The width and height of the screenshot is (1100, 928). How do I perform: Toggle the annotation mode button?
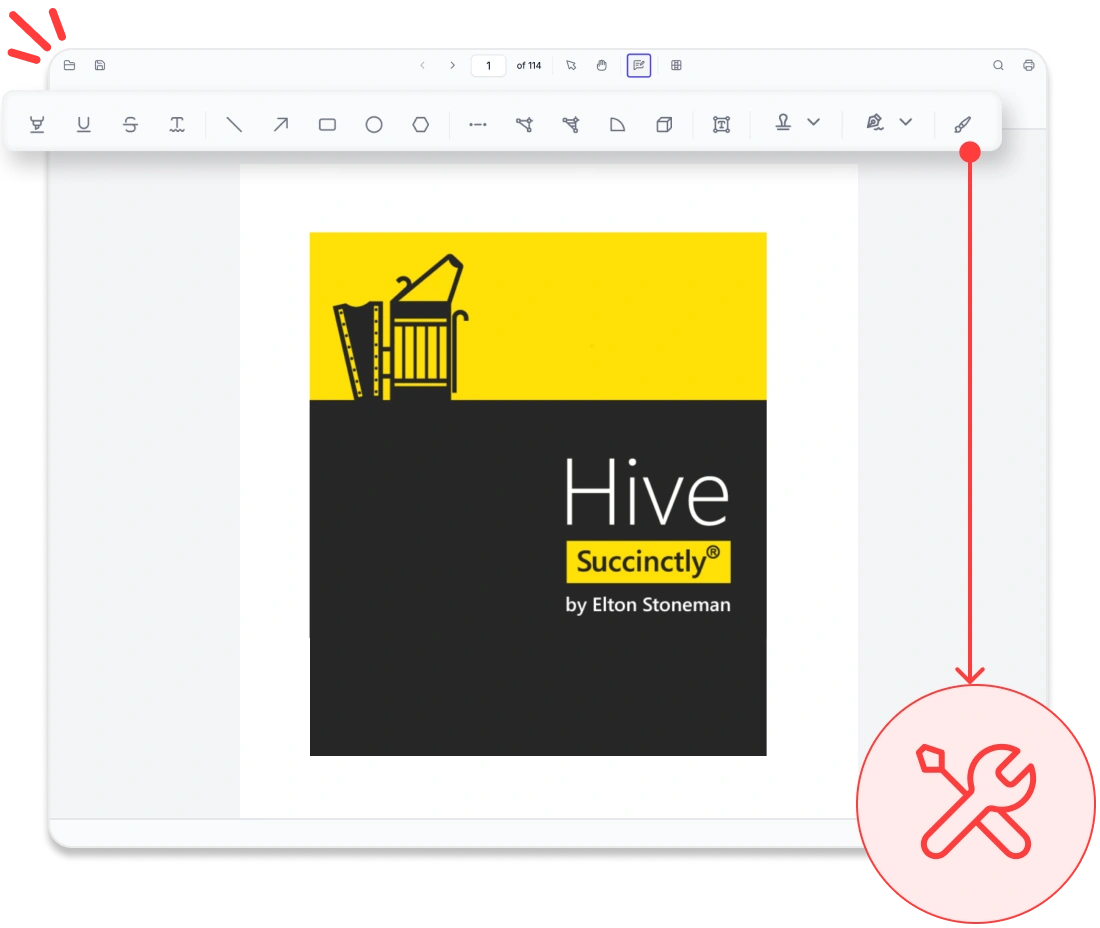638,65
